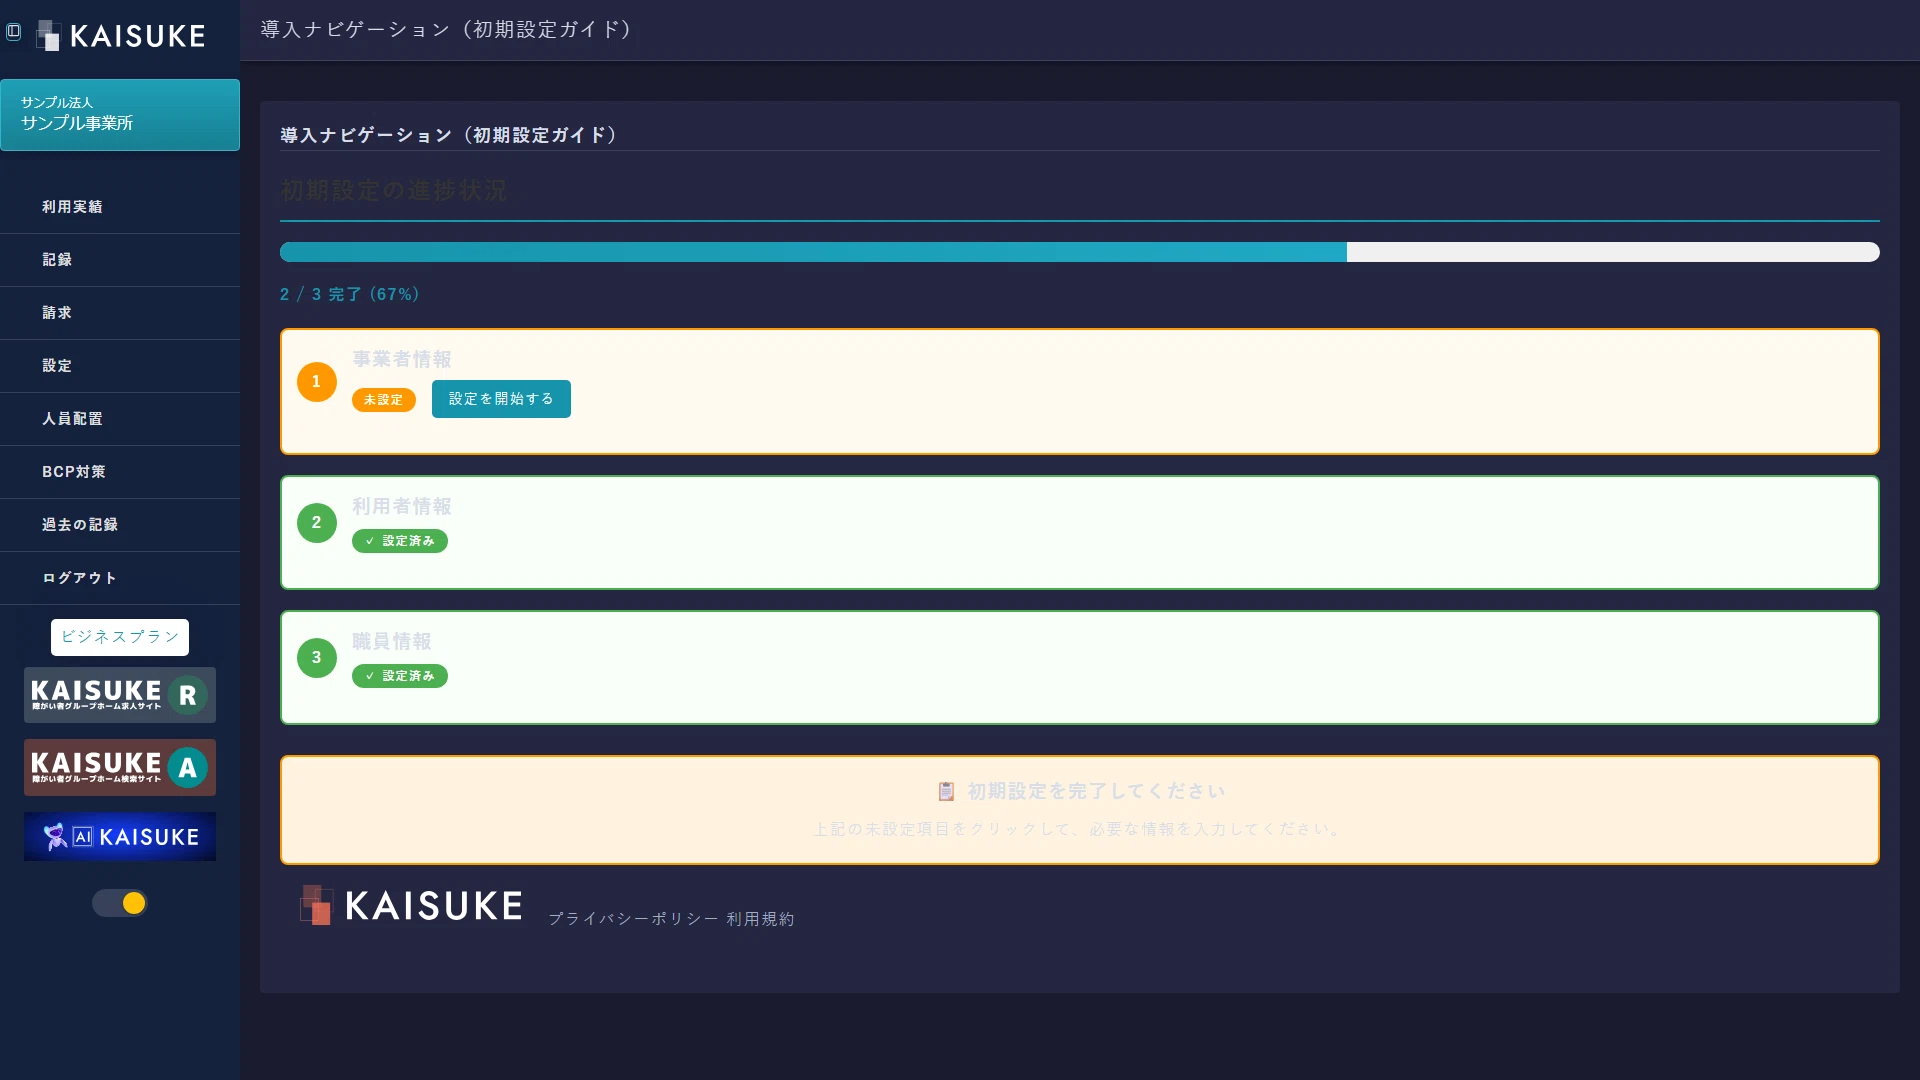The width and height of the screenshot is (1920, 1080).
Task: Open the 利用実績 menu
Action: (x=120, y=207)
